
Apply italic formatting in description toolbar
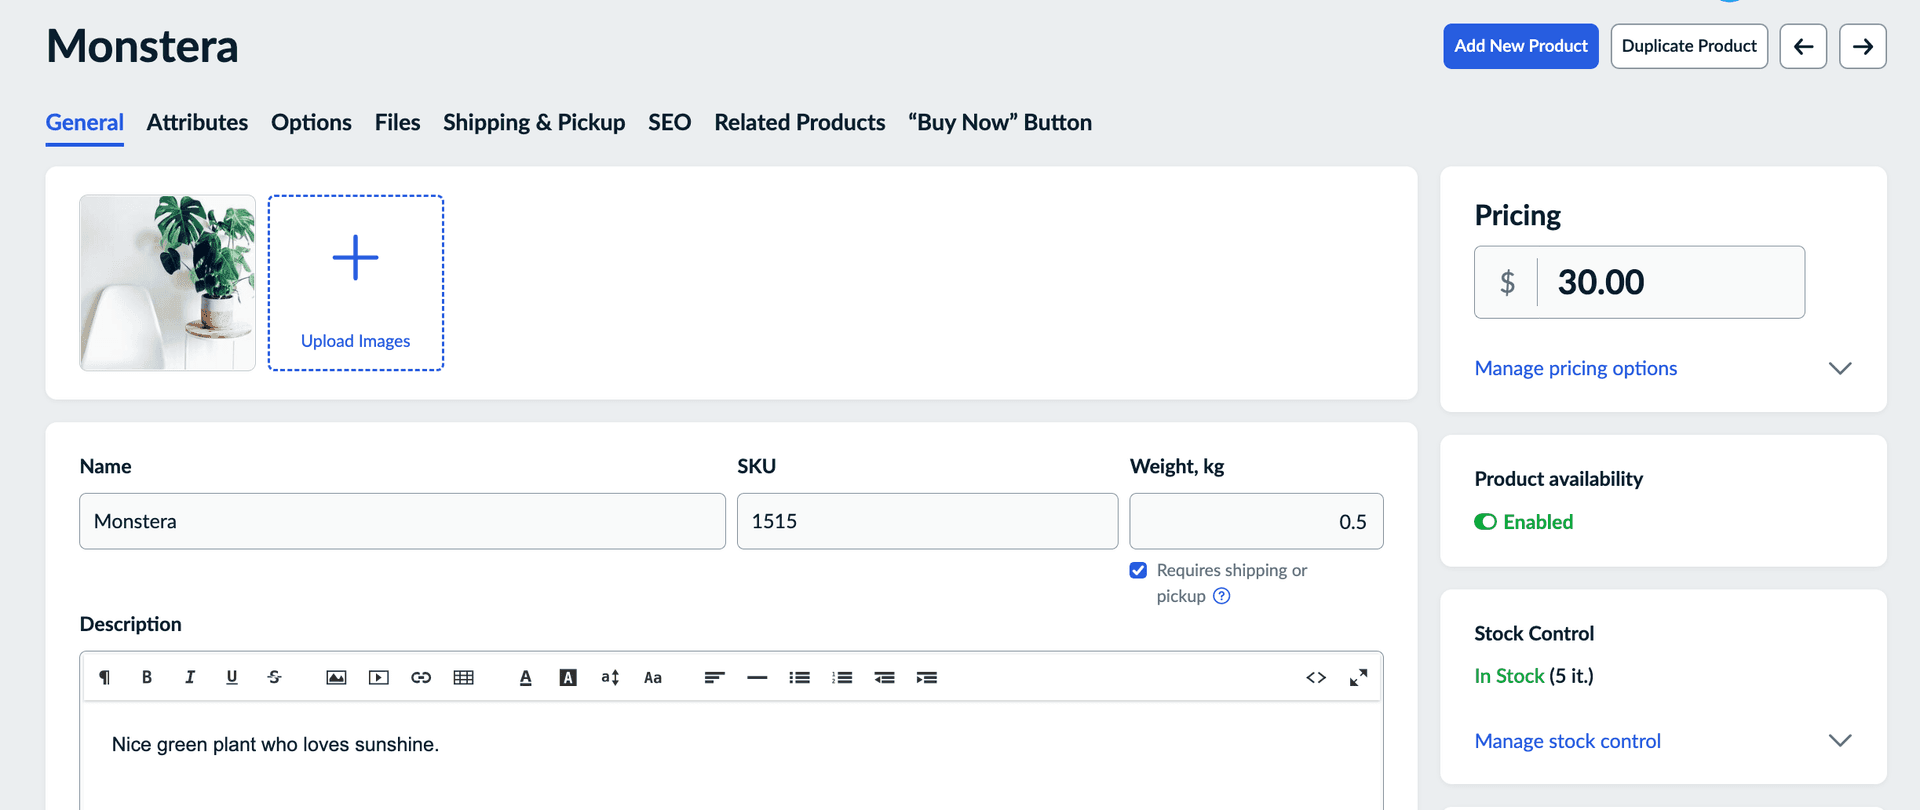pos(189,677)
